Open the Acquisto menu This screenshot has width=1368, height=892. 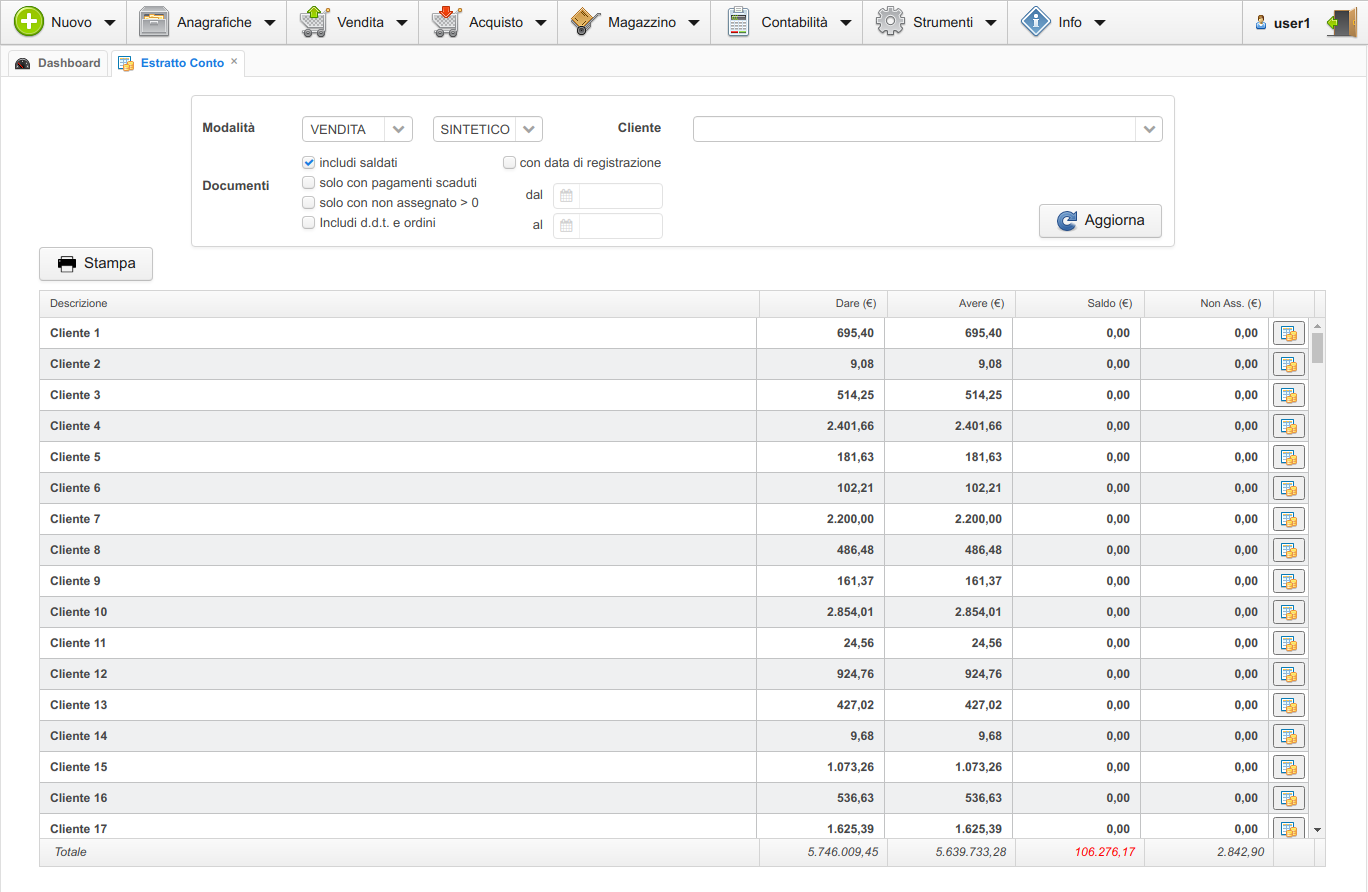[489, 22]
